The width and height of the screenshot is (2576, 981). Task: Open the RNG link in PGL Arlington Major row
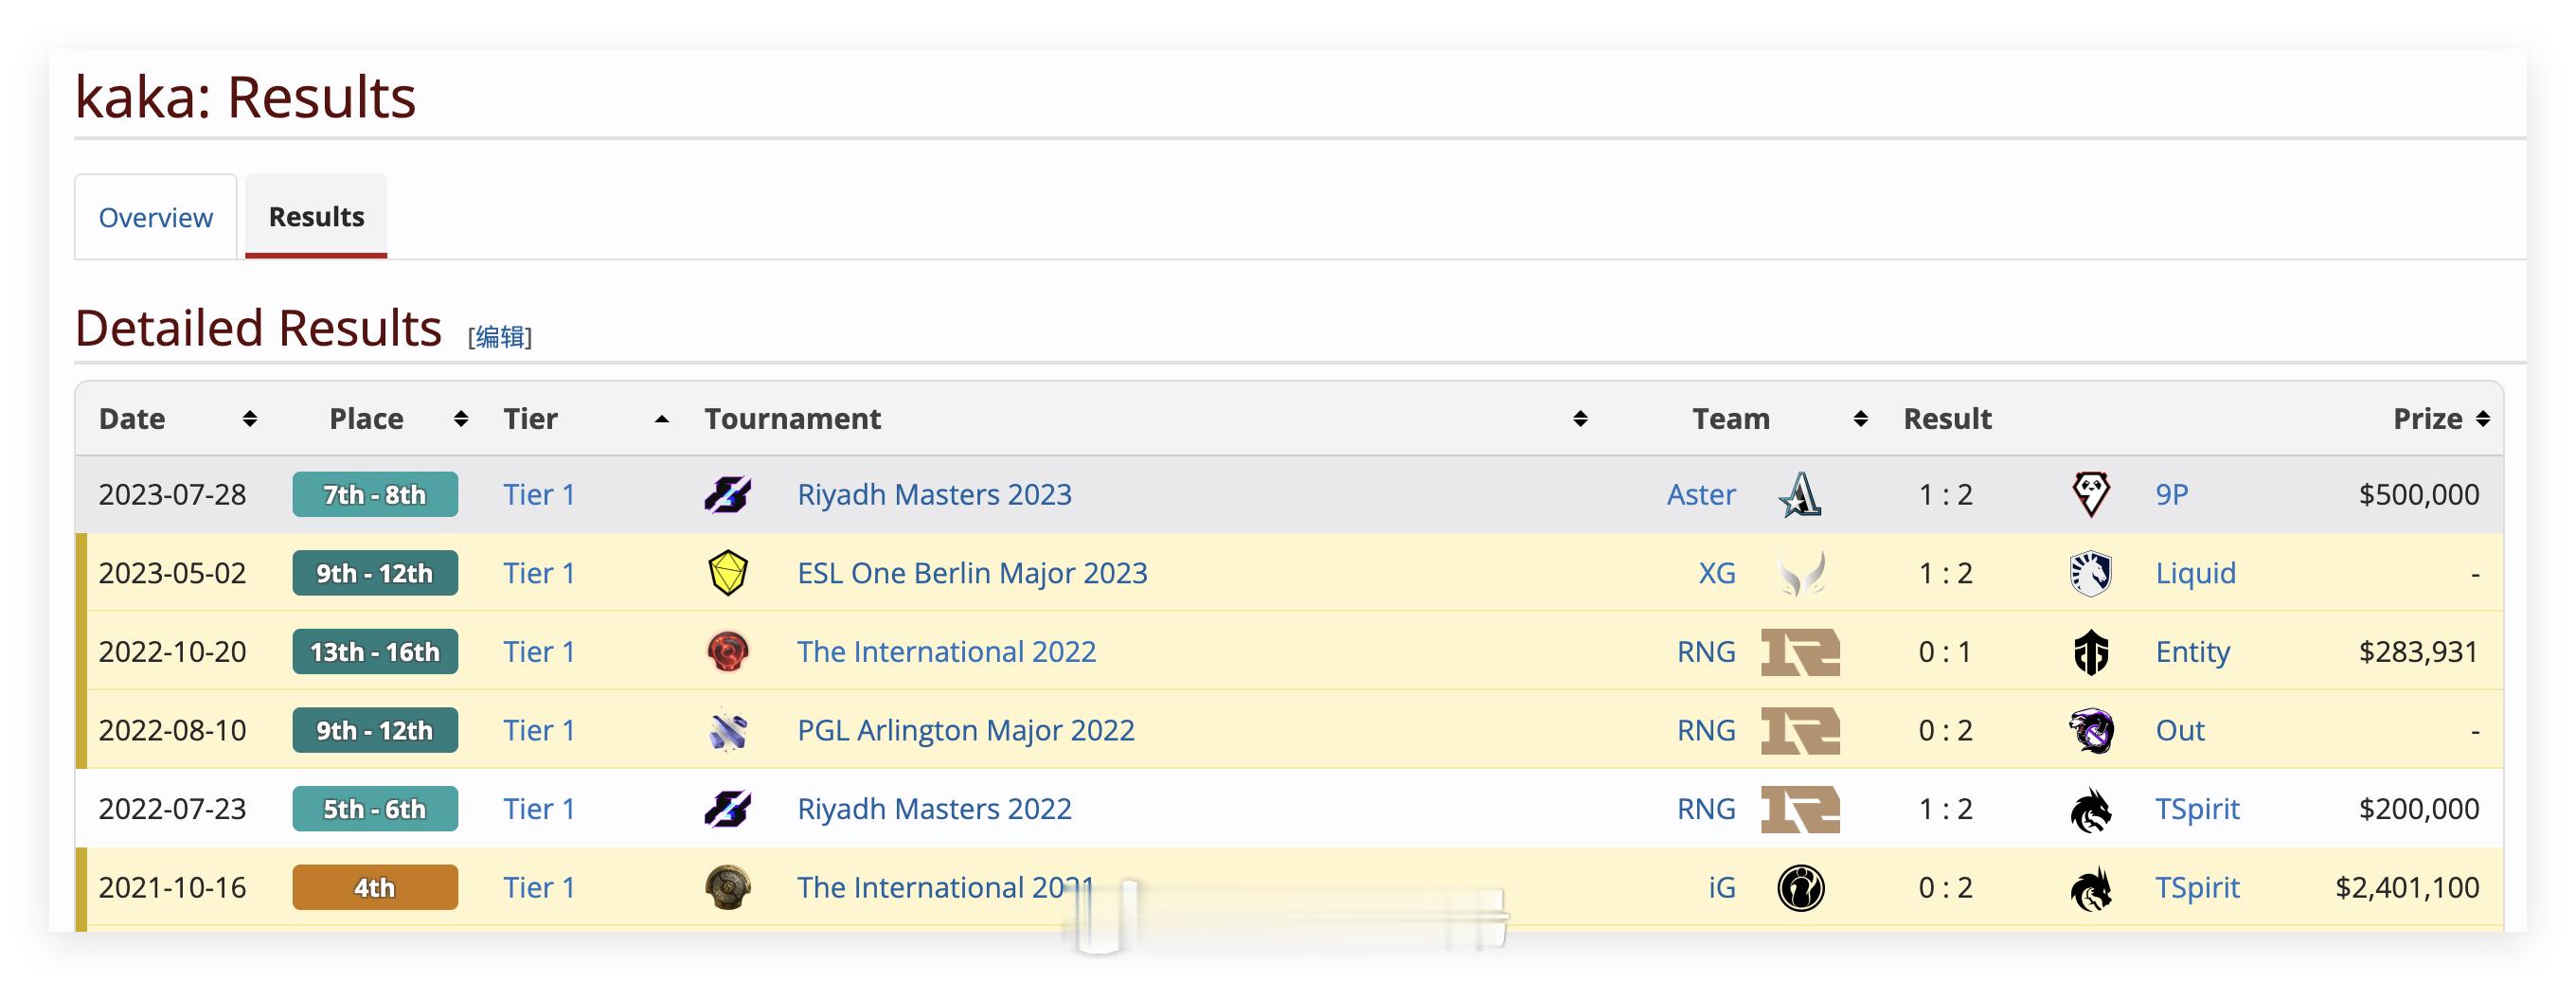(1706, 730)
